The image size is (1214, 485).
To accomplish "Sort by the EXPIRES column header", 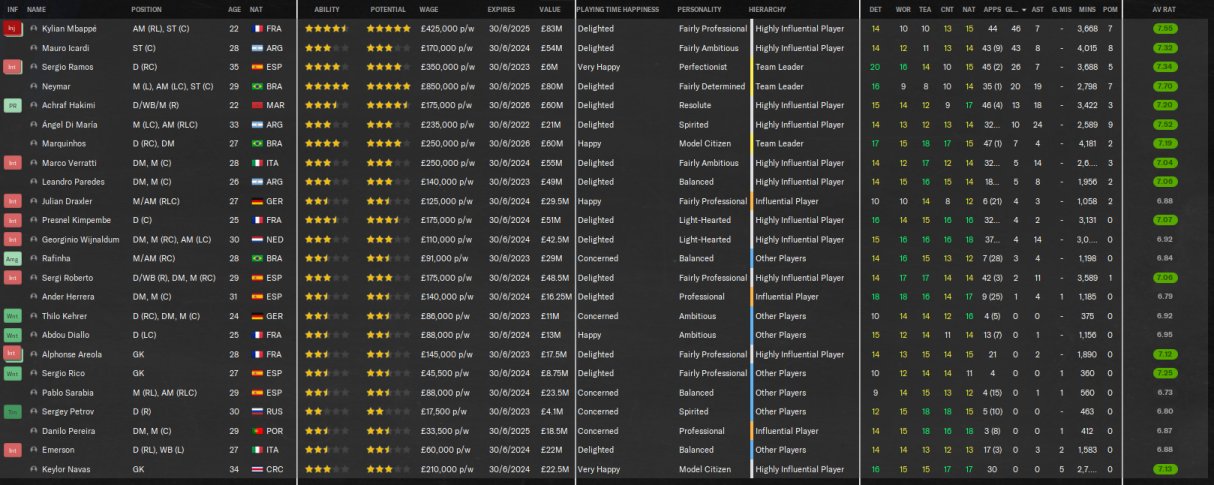I will coord(502,9).
